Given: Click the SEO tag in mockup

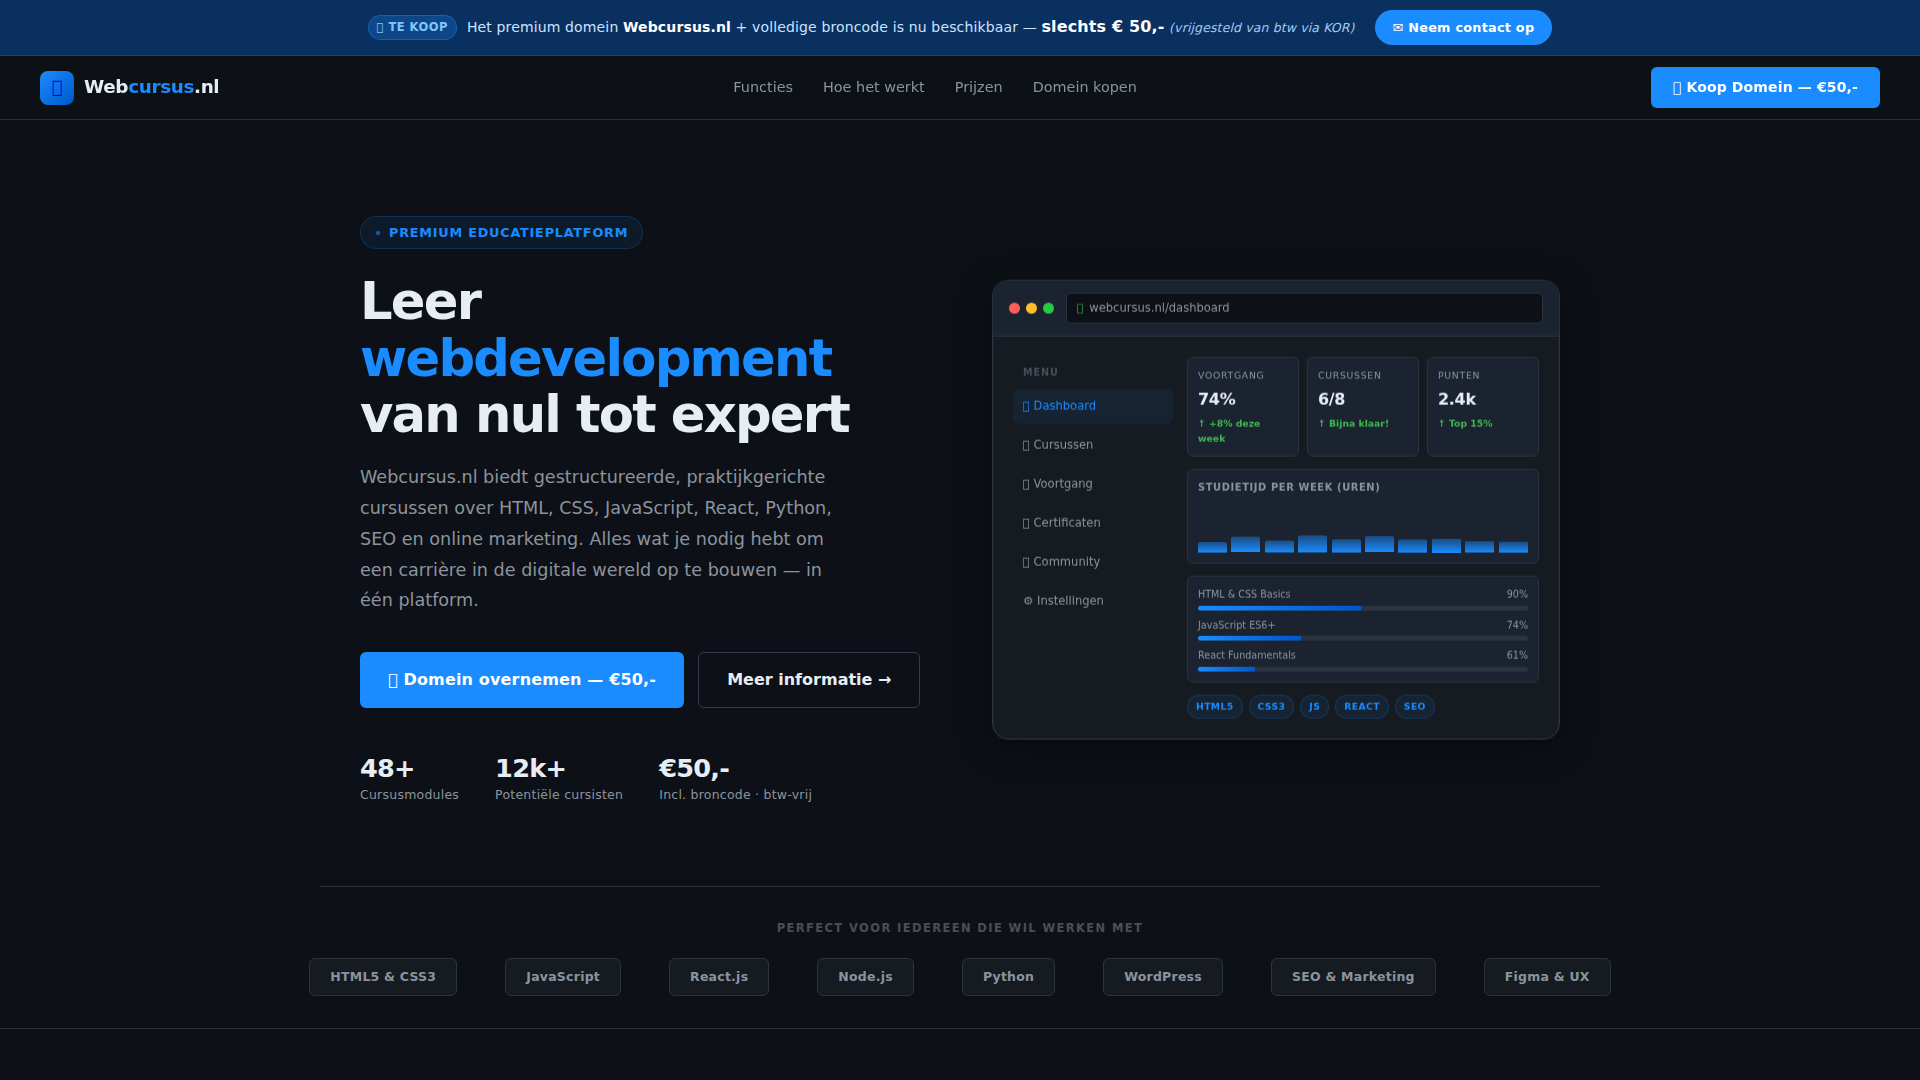Looking at the screenshot, I should click(x=1415, y=707).
